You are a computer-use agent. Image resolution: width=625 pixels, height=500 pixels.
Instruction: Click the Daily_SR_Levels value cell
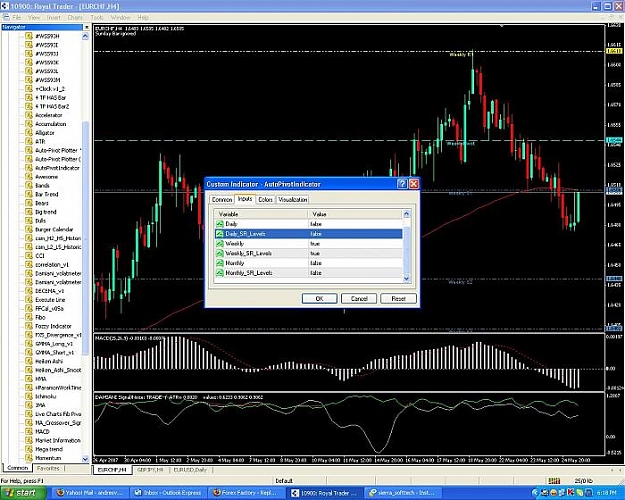click(356, 234)
